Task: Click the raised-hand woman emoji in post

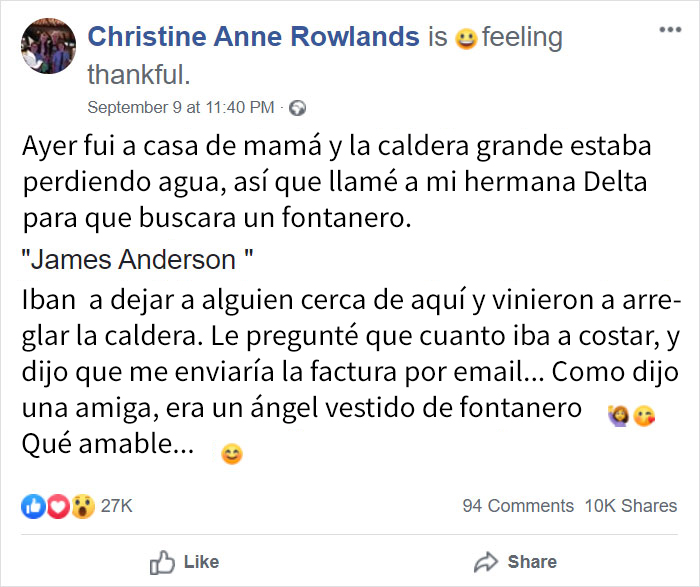Action: tap(618, 413)
